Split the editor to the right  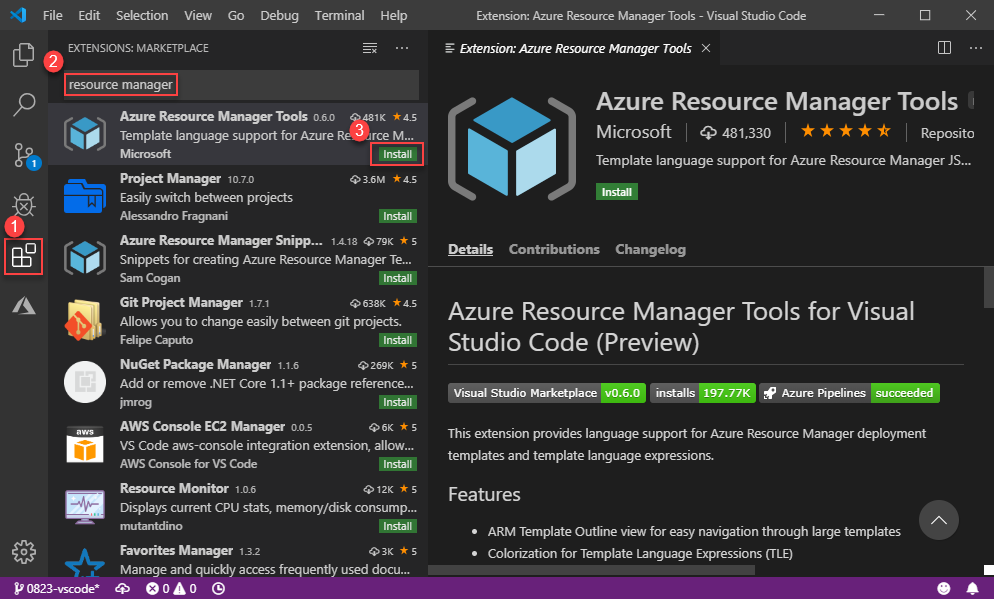click(945, 48)
